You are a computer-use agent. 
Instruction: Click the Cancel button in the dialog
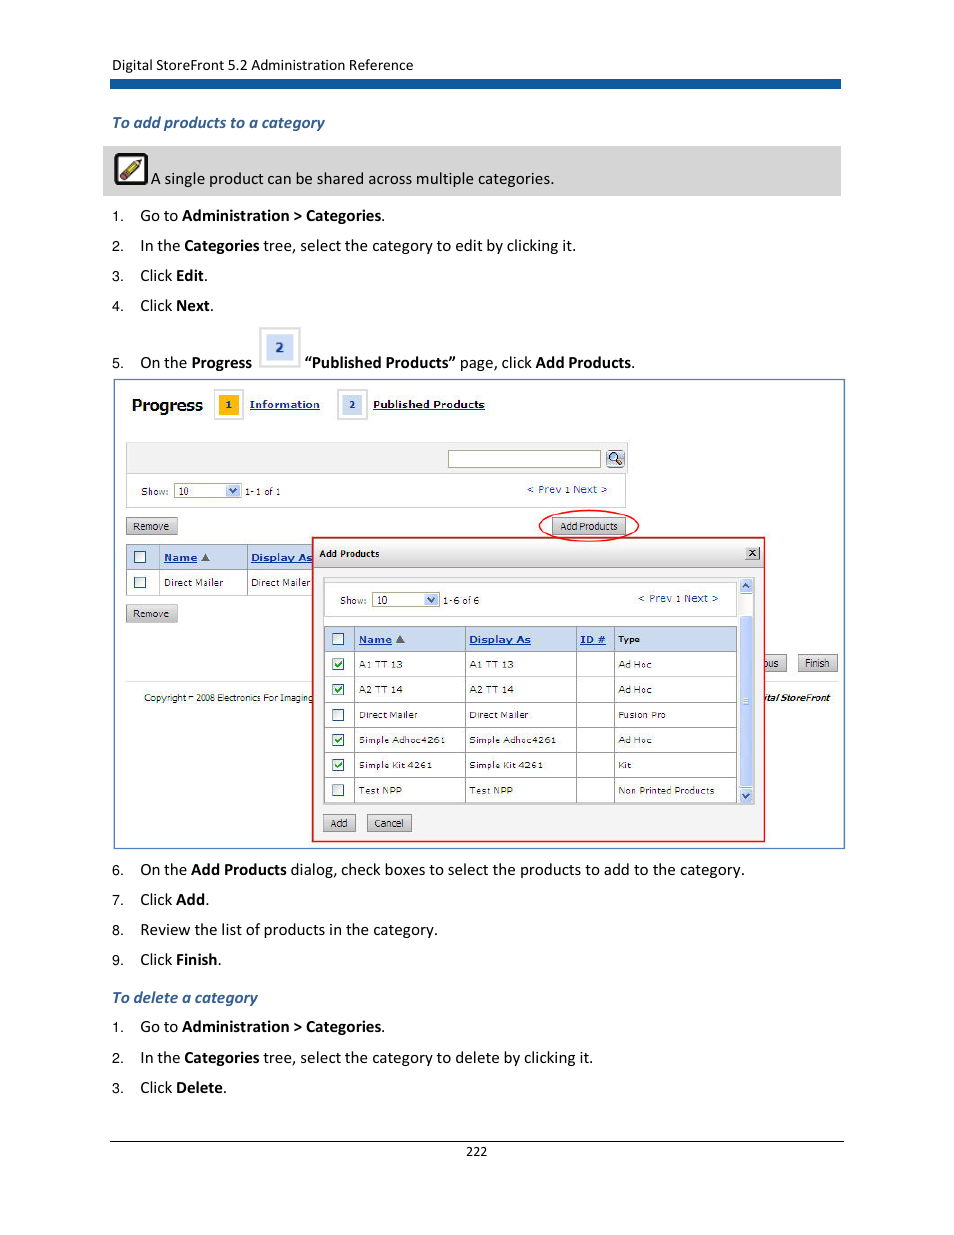pyautogui.click(x=389, y=823)
